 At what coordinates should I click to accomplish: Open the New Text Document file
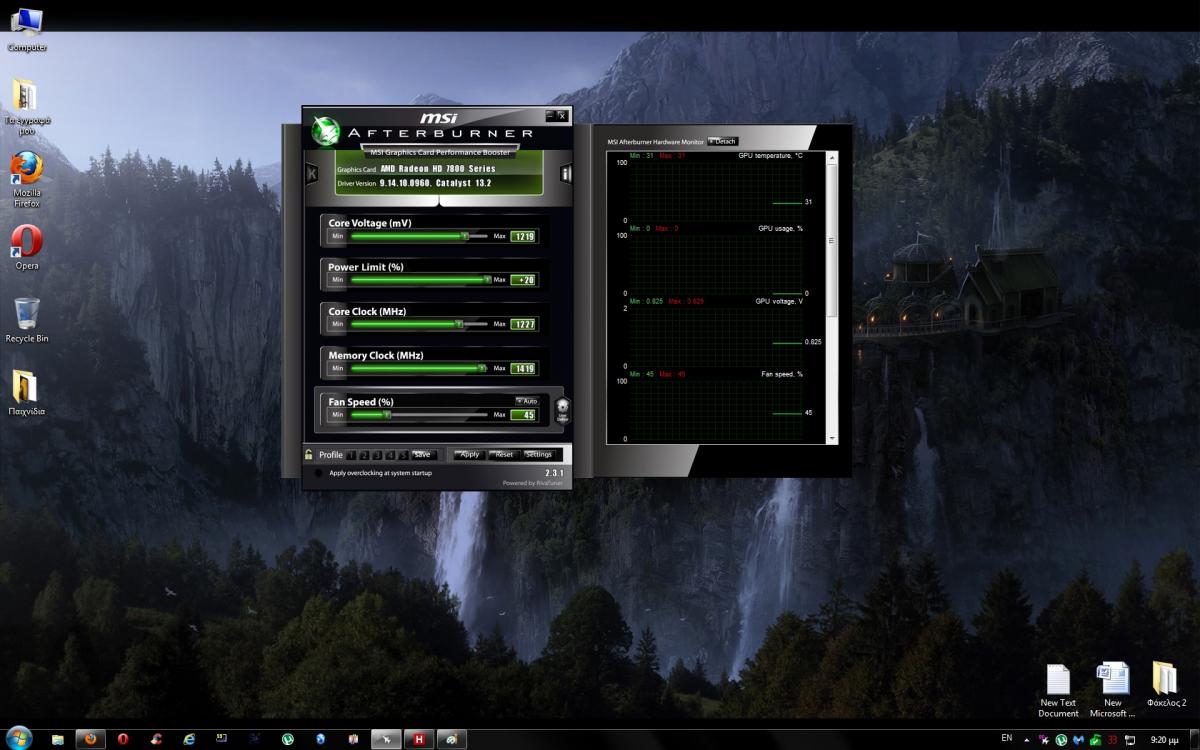point(1058,690)
